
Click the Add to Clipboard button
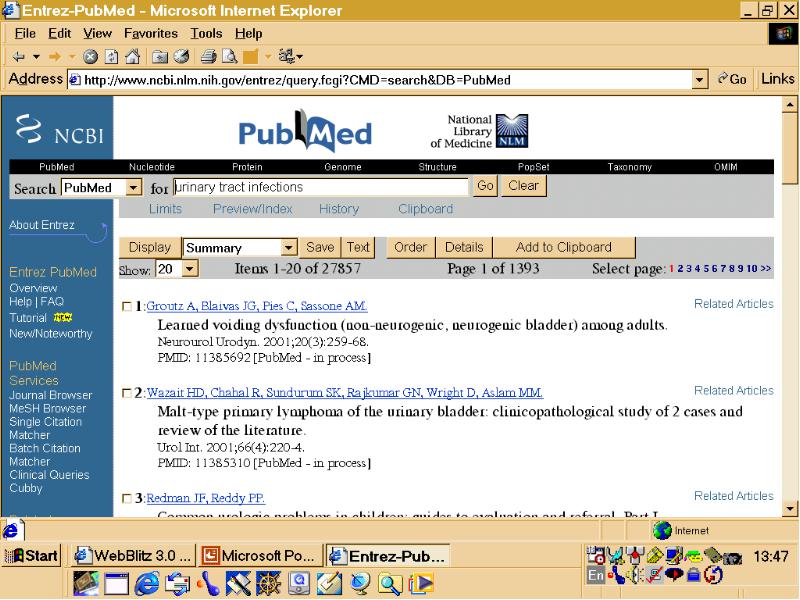[564, 247]
